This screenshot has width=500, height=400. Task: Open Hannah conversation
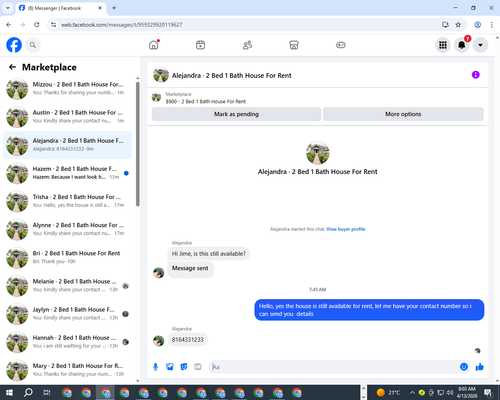[67, 342]
